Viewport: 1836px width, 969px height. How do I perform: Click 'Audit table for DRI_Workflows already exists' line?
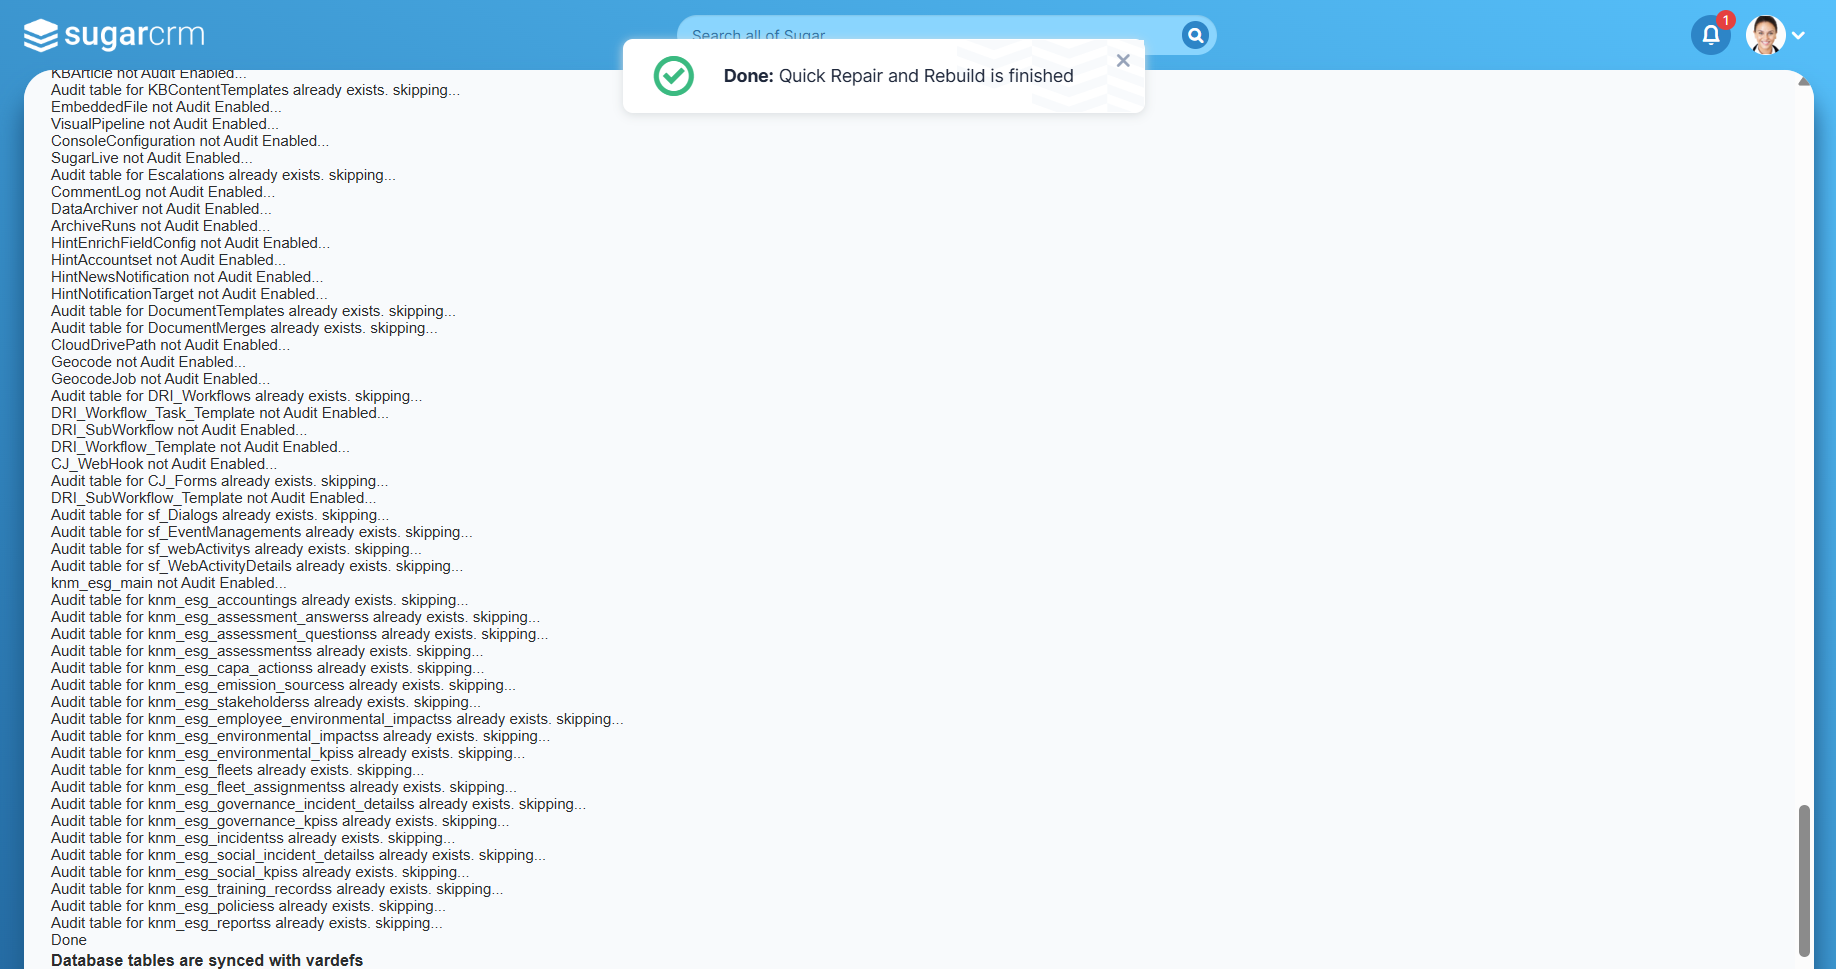(237, 396)
